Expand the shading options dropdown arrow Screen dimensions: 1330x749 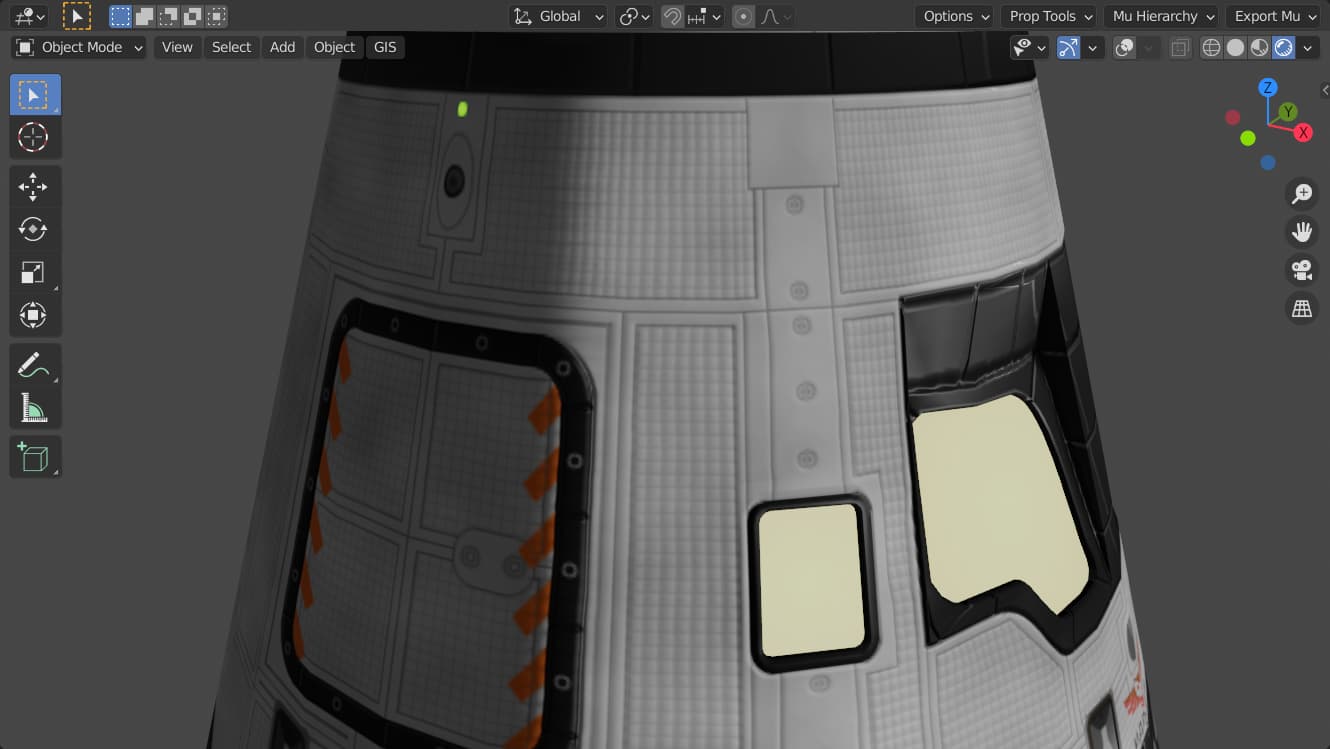[1308, 47]
